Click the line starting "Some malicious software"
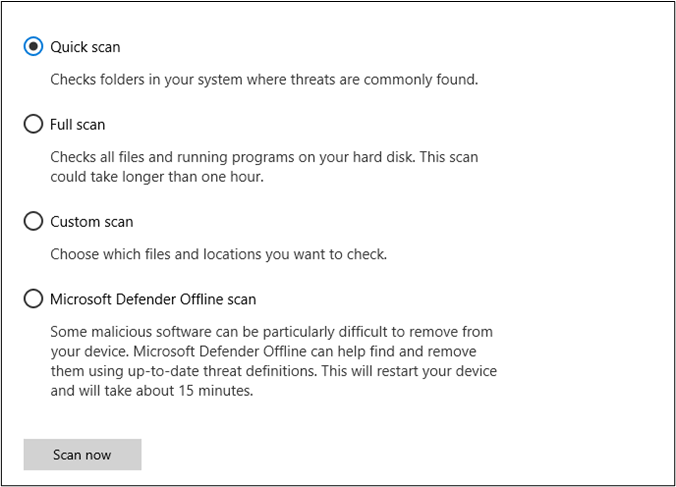This screenshot has height=487, width=676. [271, 331]
